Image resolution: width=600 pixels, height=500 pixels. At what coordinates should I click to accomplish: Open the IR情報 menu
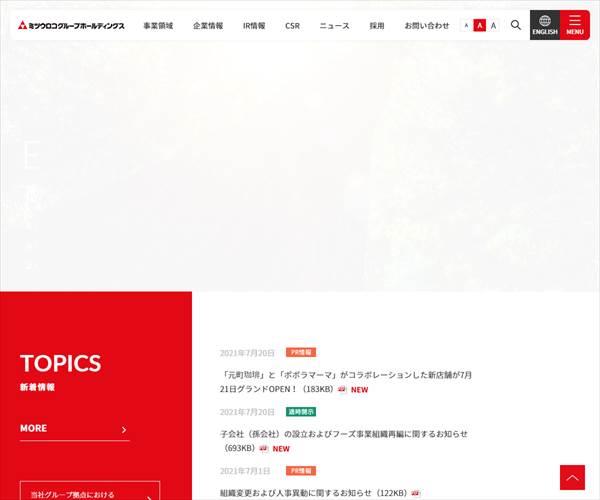(254, 26)
